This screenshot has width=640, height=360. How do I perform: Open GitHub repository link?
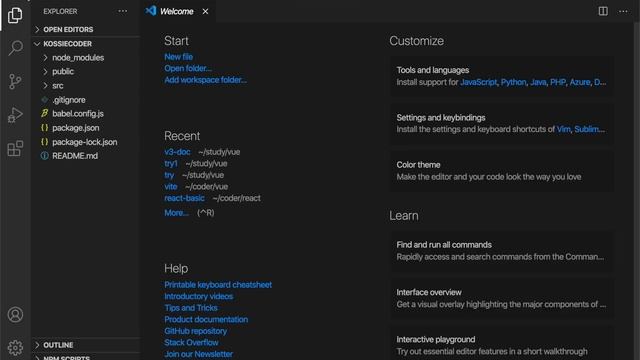(196, 331)
